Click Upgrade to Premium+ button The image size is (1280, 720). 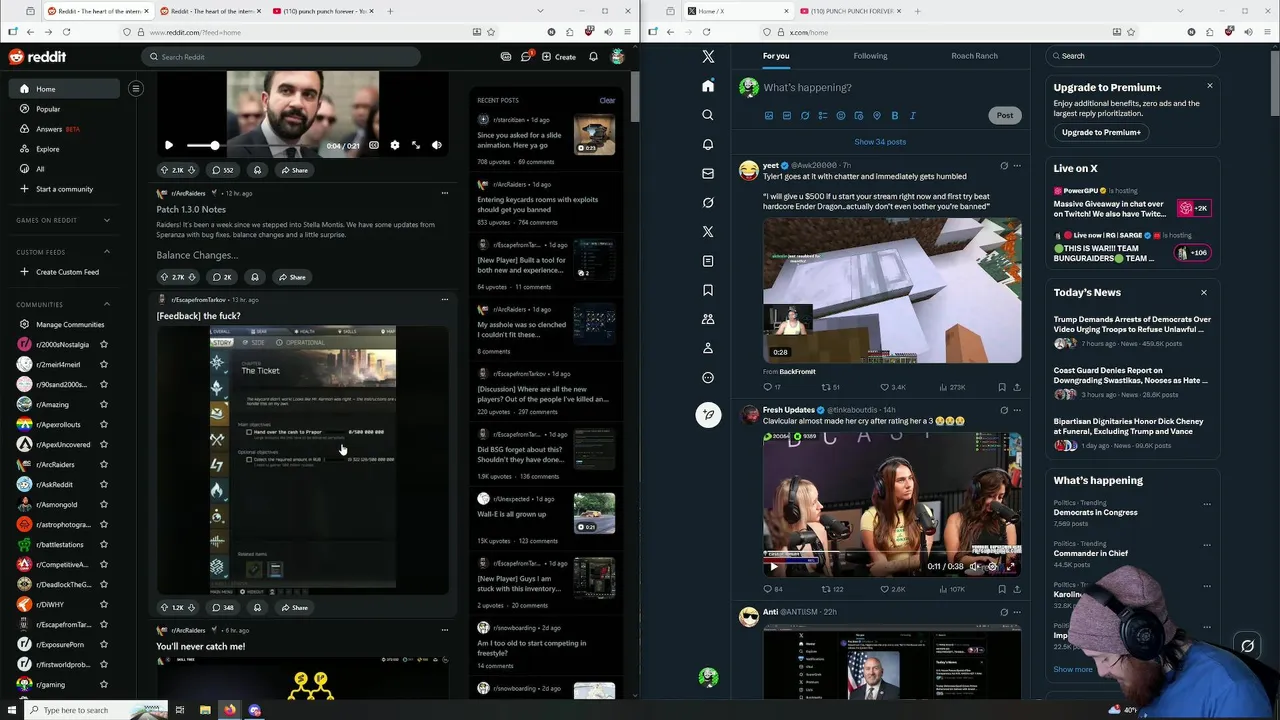1101,132
